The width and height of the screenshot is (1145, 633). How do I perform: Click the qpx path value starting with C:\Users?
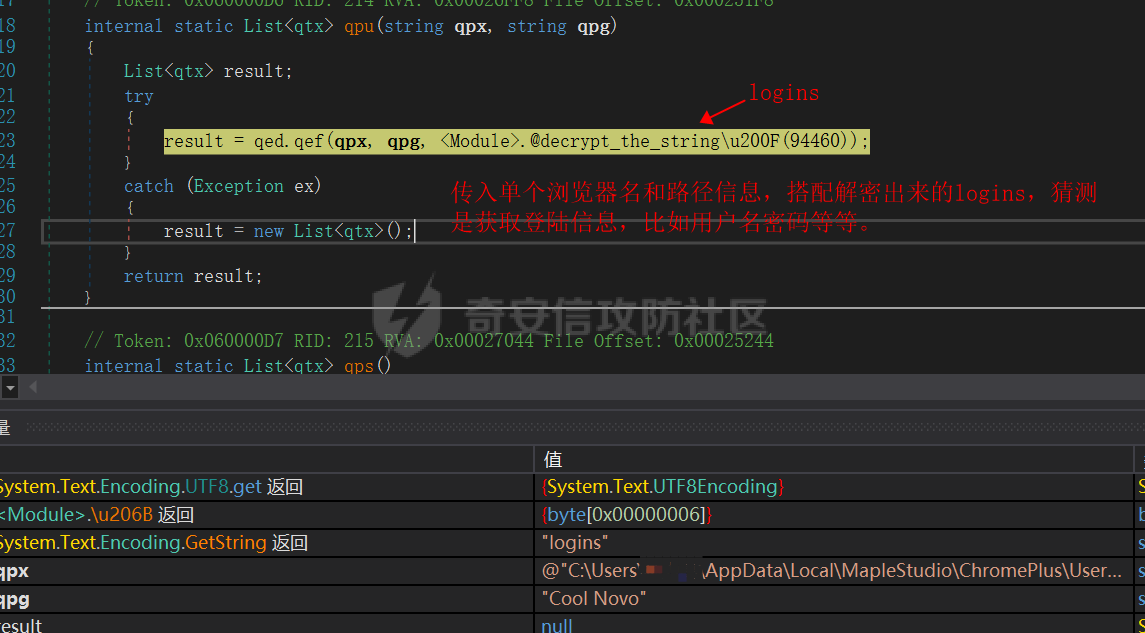tap(830, 571)
